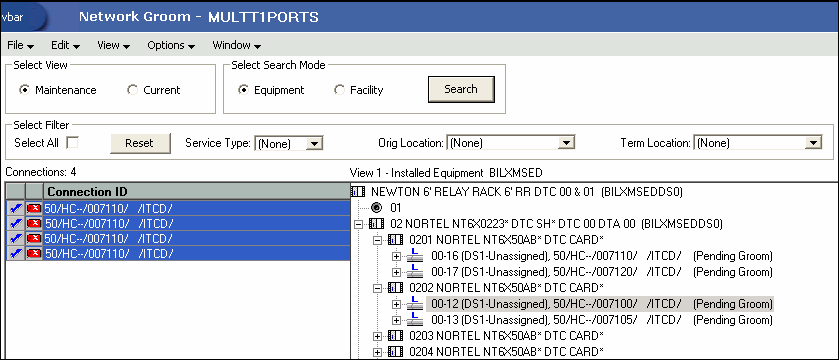Open the Service Type dropdown
The width and height of the screenshot is (839, 360).
(315, 143)
